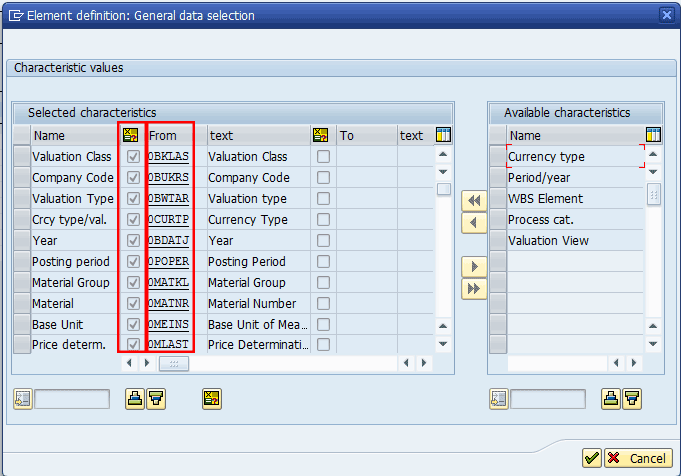Open column configuration of Selected characteristics table
Viewport: 681px width, 476px height.
[444, 135]
